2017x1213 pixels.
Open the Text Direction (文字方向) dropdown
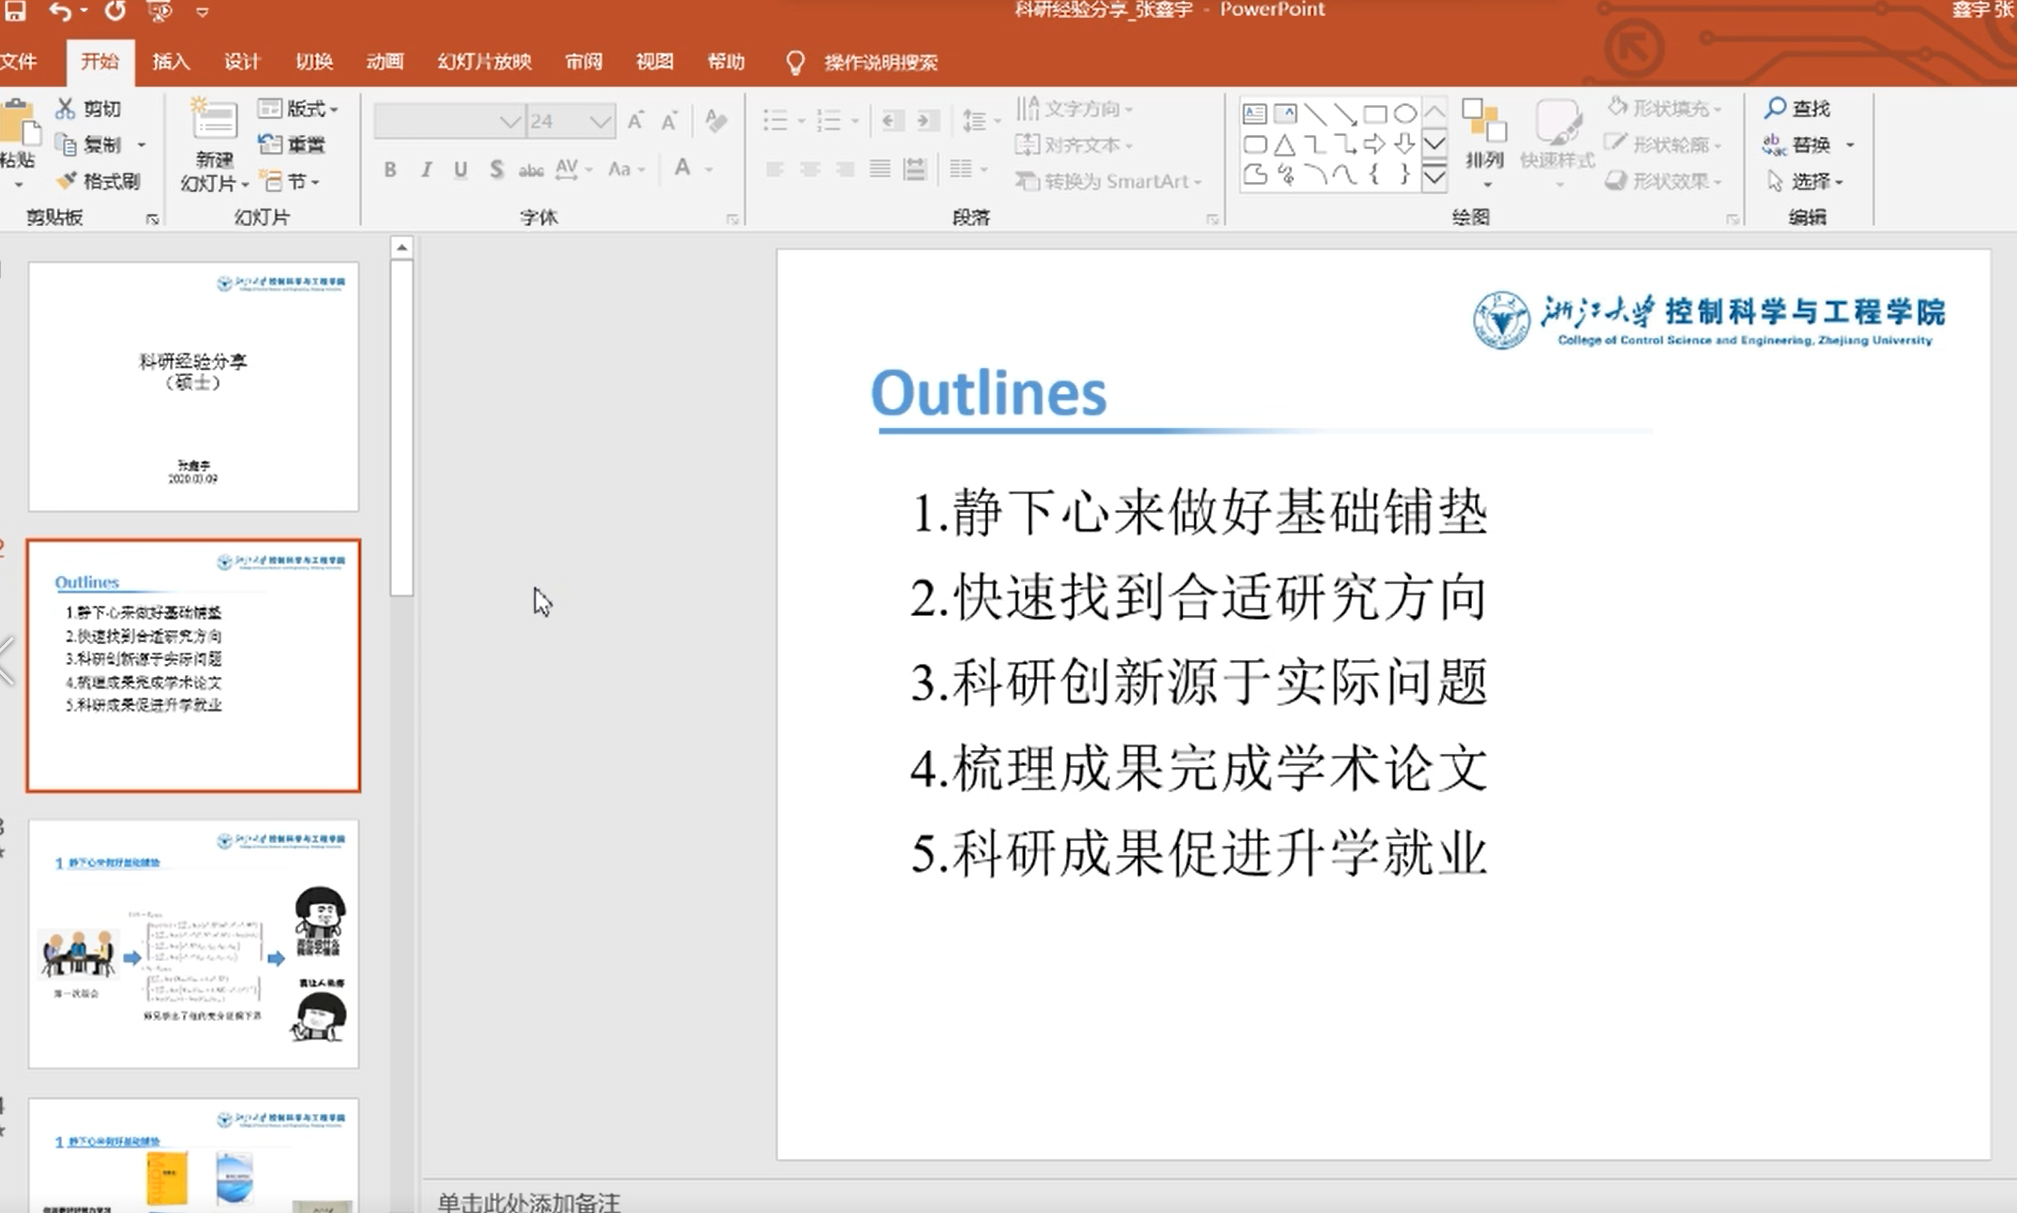tap(1075, 108)
